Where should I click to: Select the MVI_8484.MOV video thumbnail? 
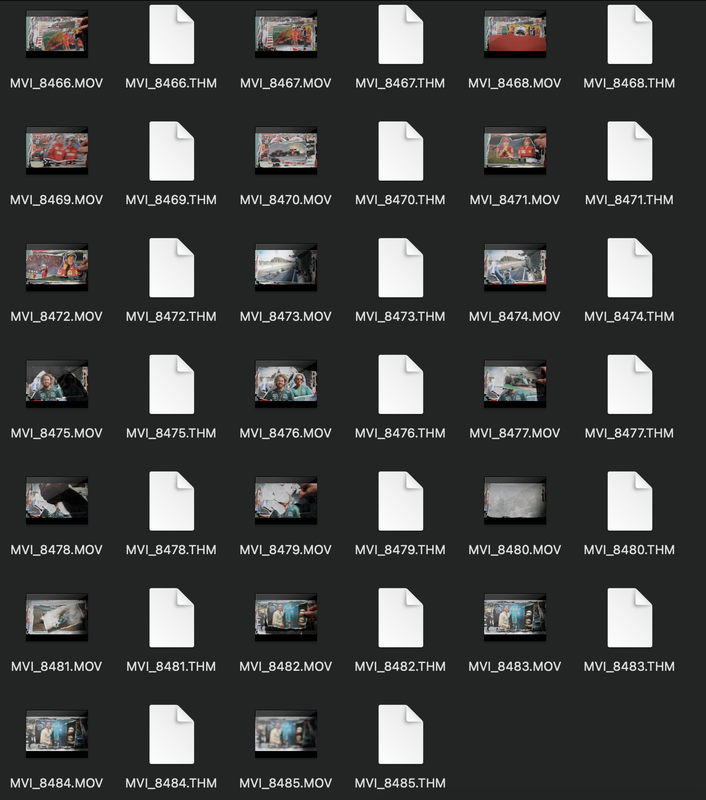(57, 734)
